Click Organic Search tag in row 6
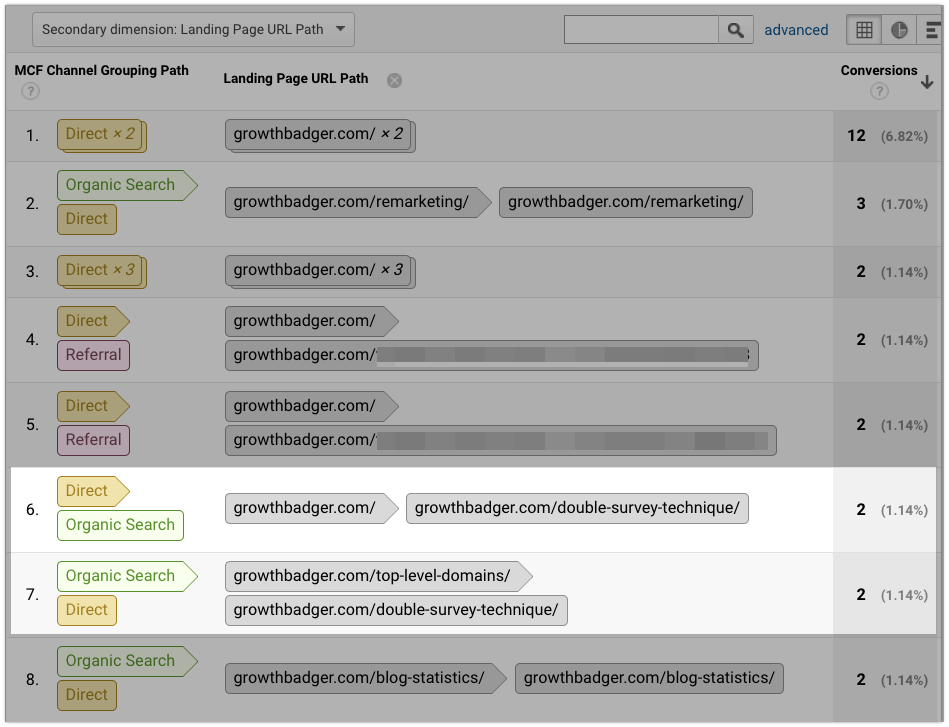 point(120,525)
